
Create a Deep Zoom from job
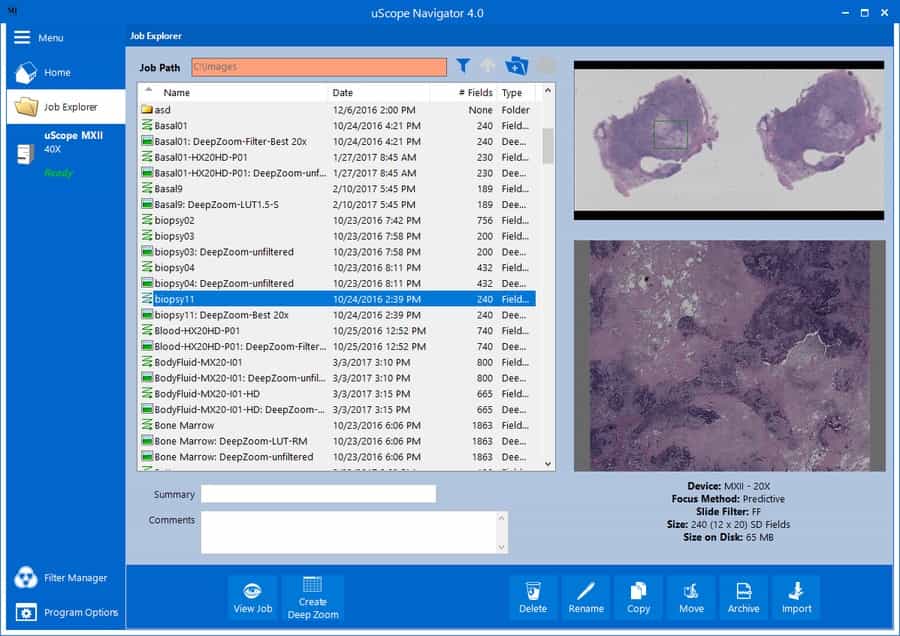(x=312, y=596)
